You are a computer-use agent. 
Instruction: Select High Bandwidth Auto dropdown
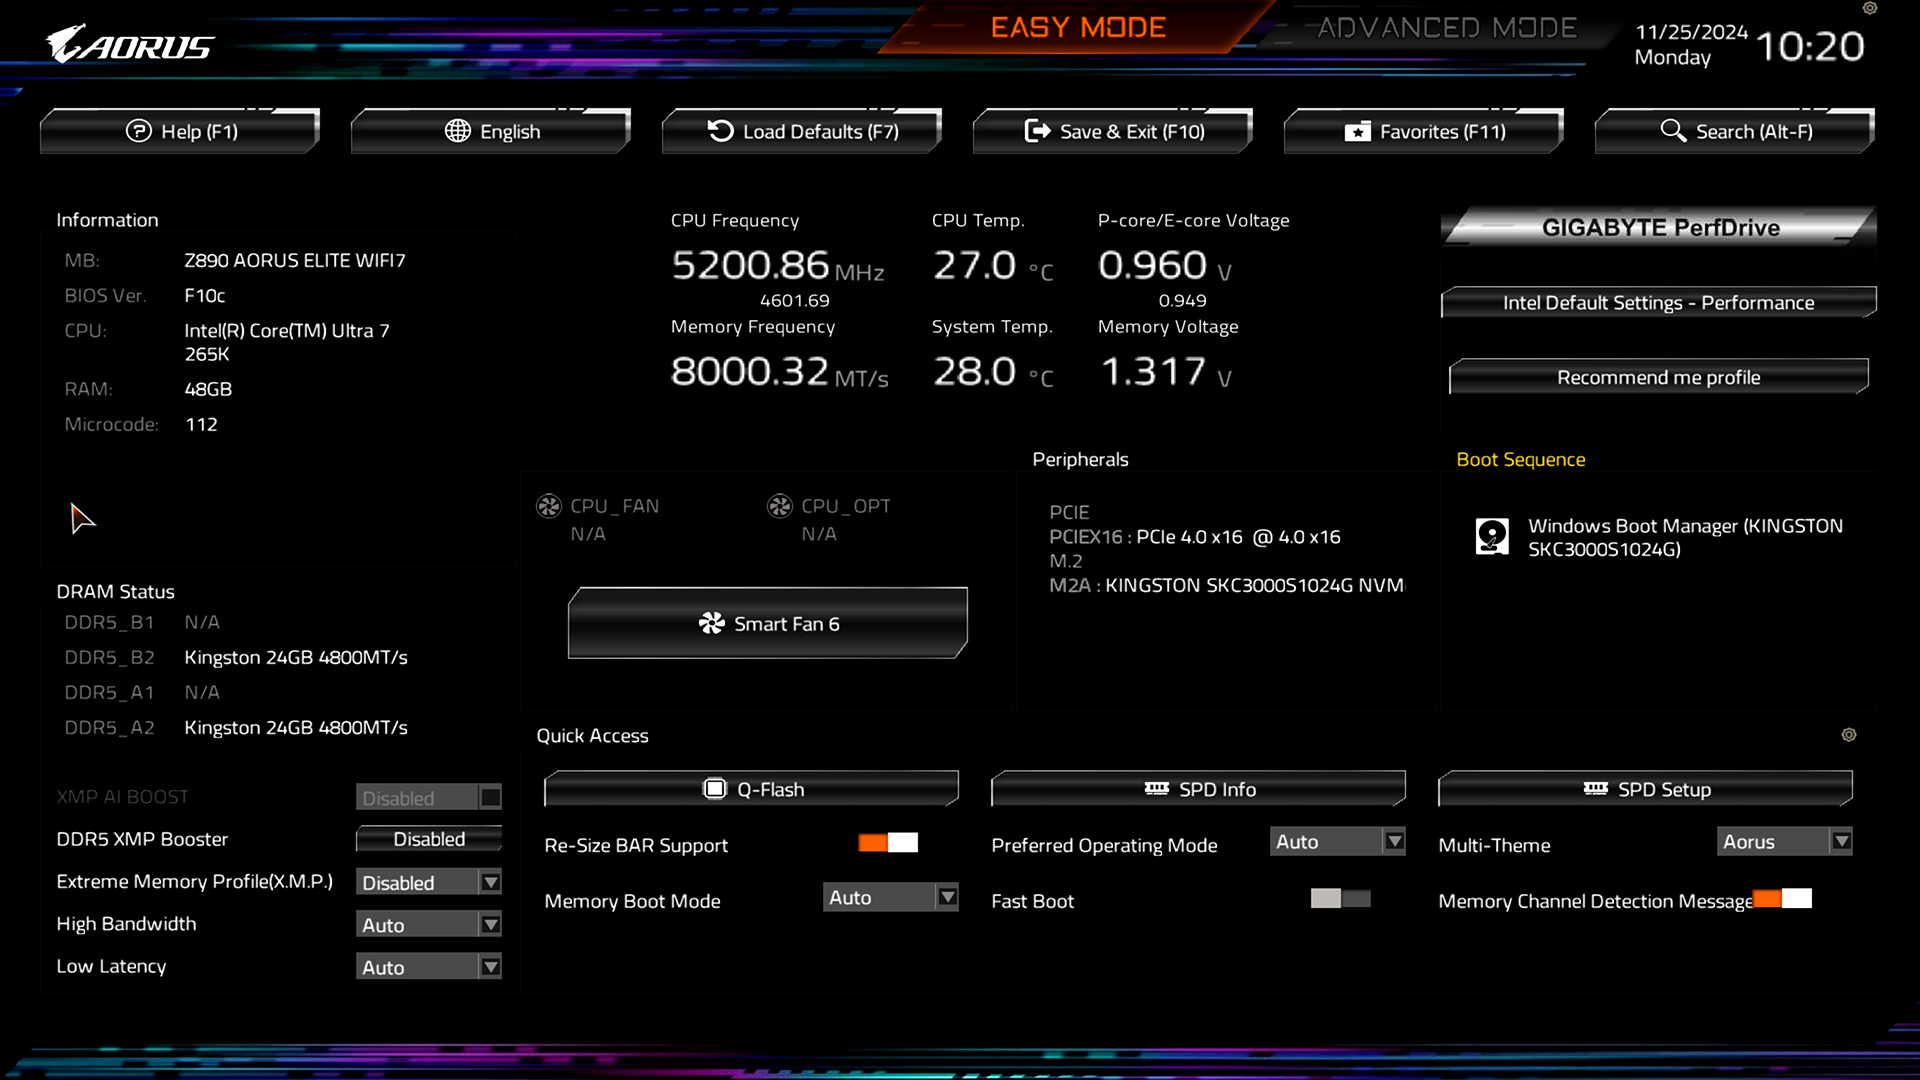(427, 923)
